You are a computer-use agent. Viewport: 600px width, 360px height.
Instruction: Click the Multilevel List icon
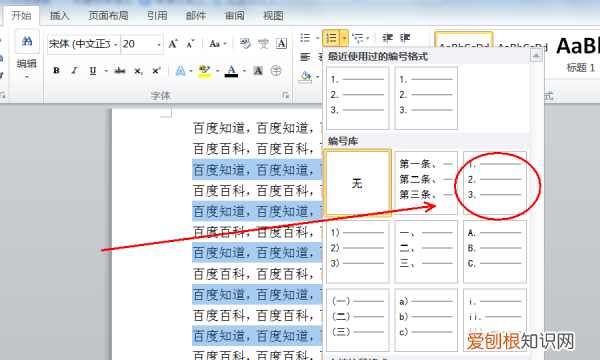(358, 38)
